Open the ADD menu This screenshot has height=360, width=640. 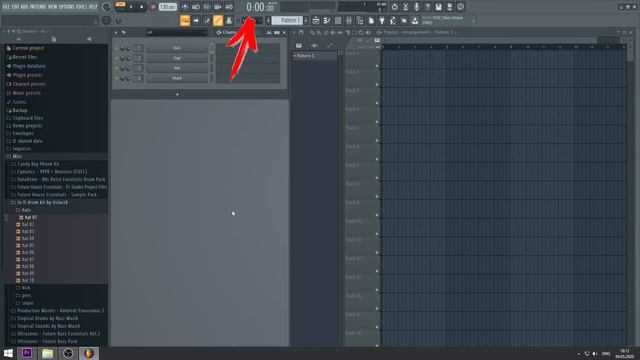pyautogui.click(x=24, y=7)
